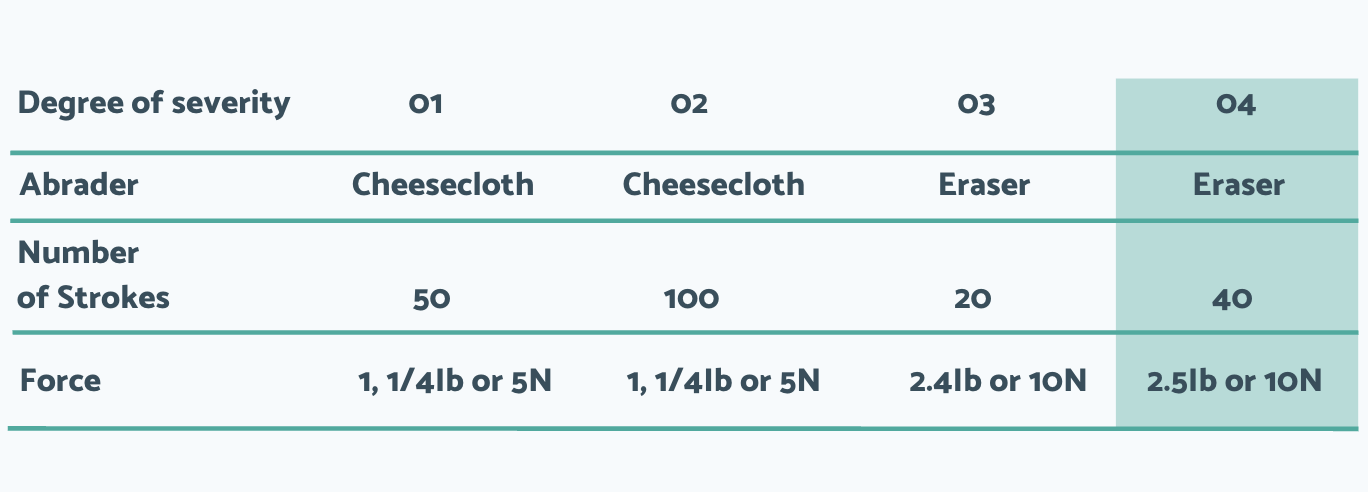
Task: Click the 20 strokes cell
Action: click(x=972, y=299)
